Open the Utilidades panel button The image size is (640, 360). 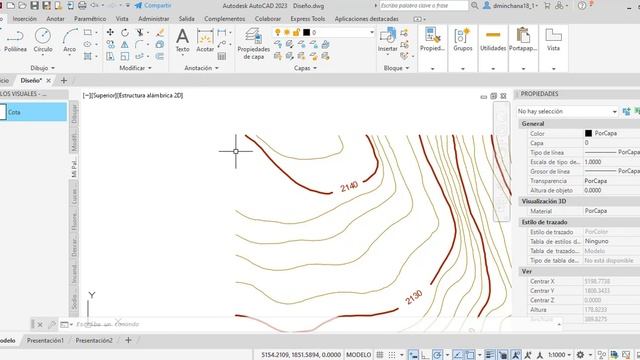(x=493, y=40)
